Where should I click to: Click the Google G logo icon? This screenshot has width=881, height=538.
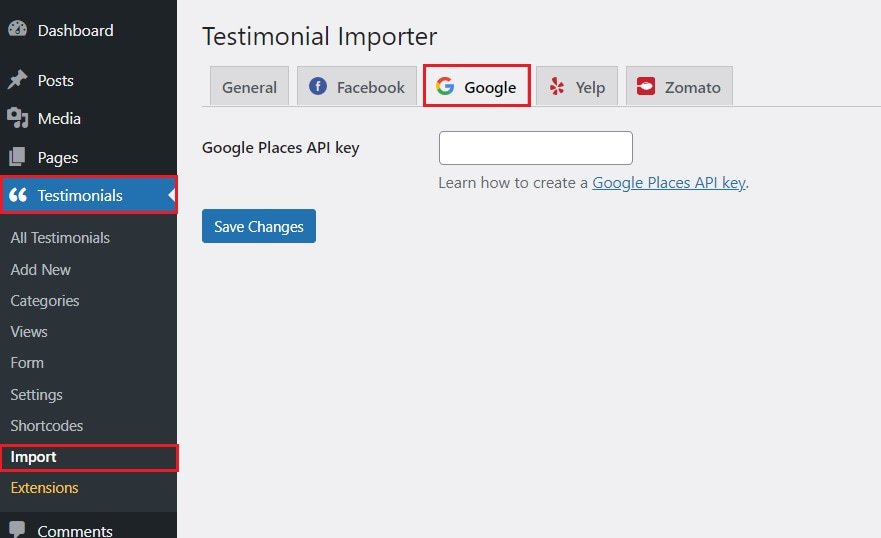pos(445,86)
